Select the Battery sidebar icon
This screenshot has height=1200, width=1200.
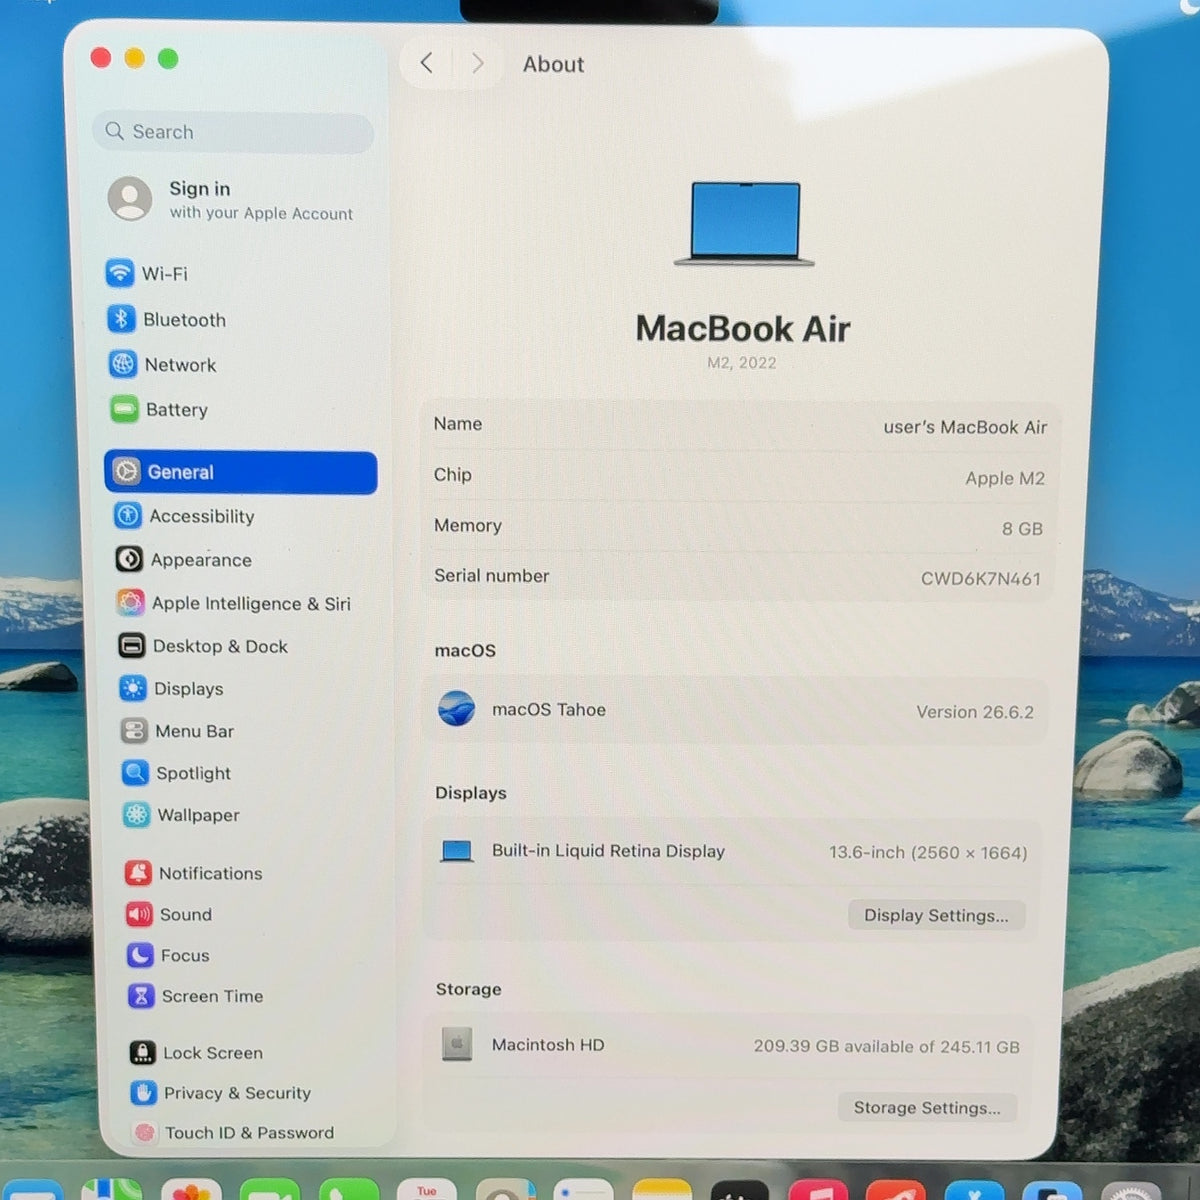click(x=125, y=409)
